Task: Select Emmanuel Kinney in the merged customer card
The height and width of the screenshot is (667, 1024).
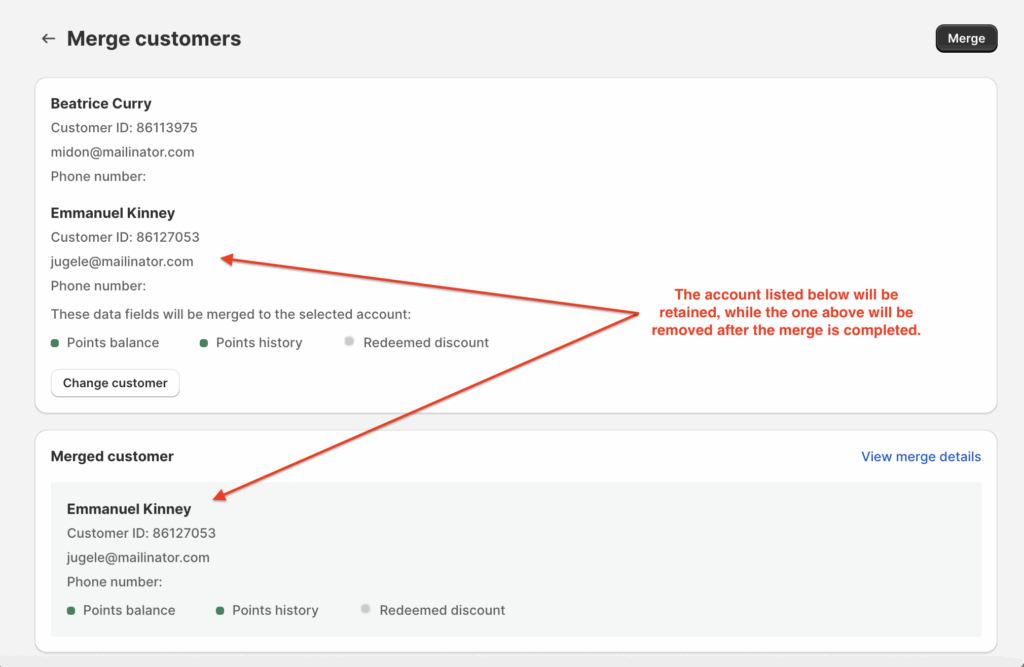Action: coord(128,509)
